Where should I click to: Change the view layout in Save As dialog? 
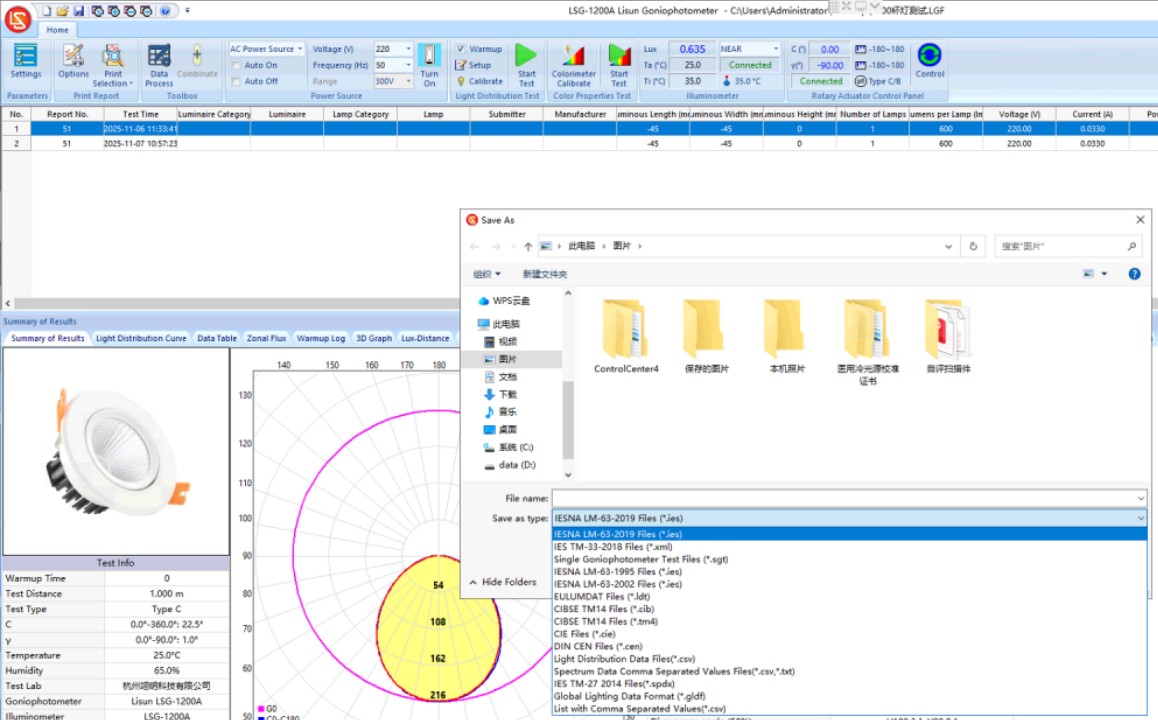click(1089, 274)
